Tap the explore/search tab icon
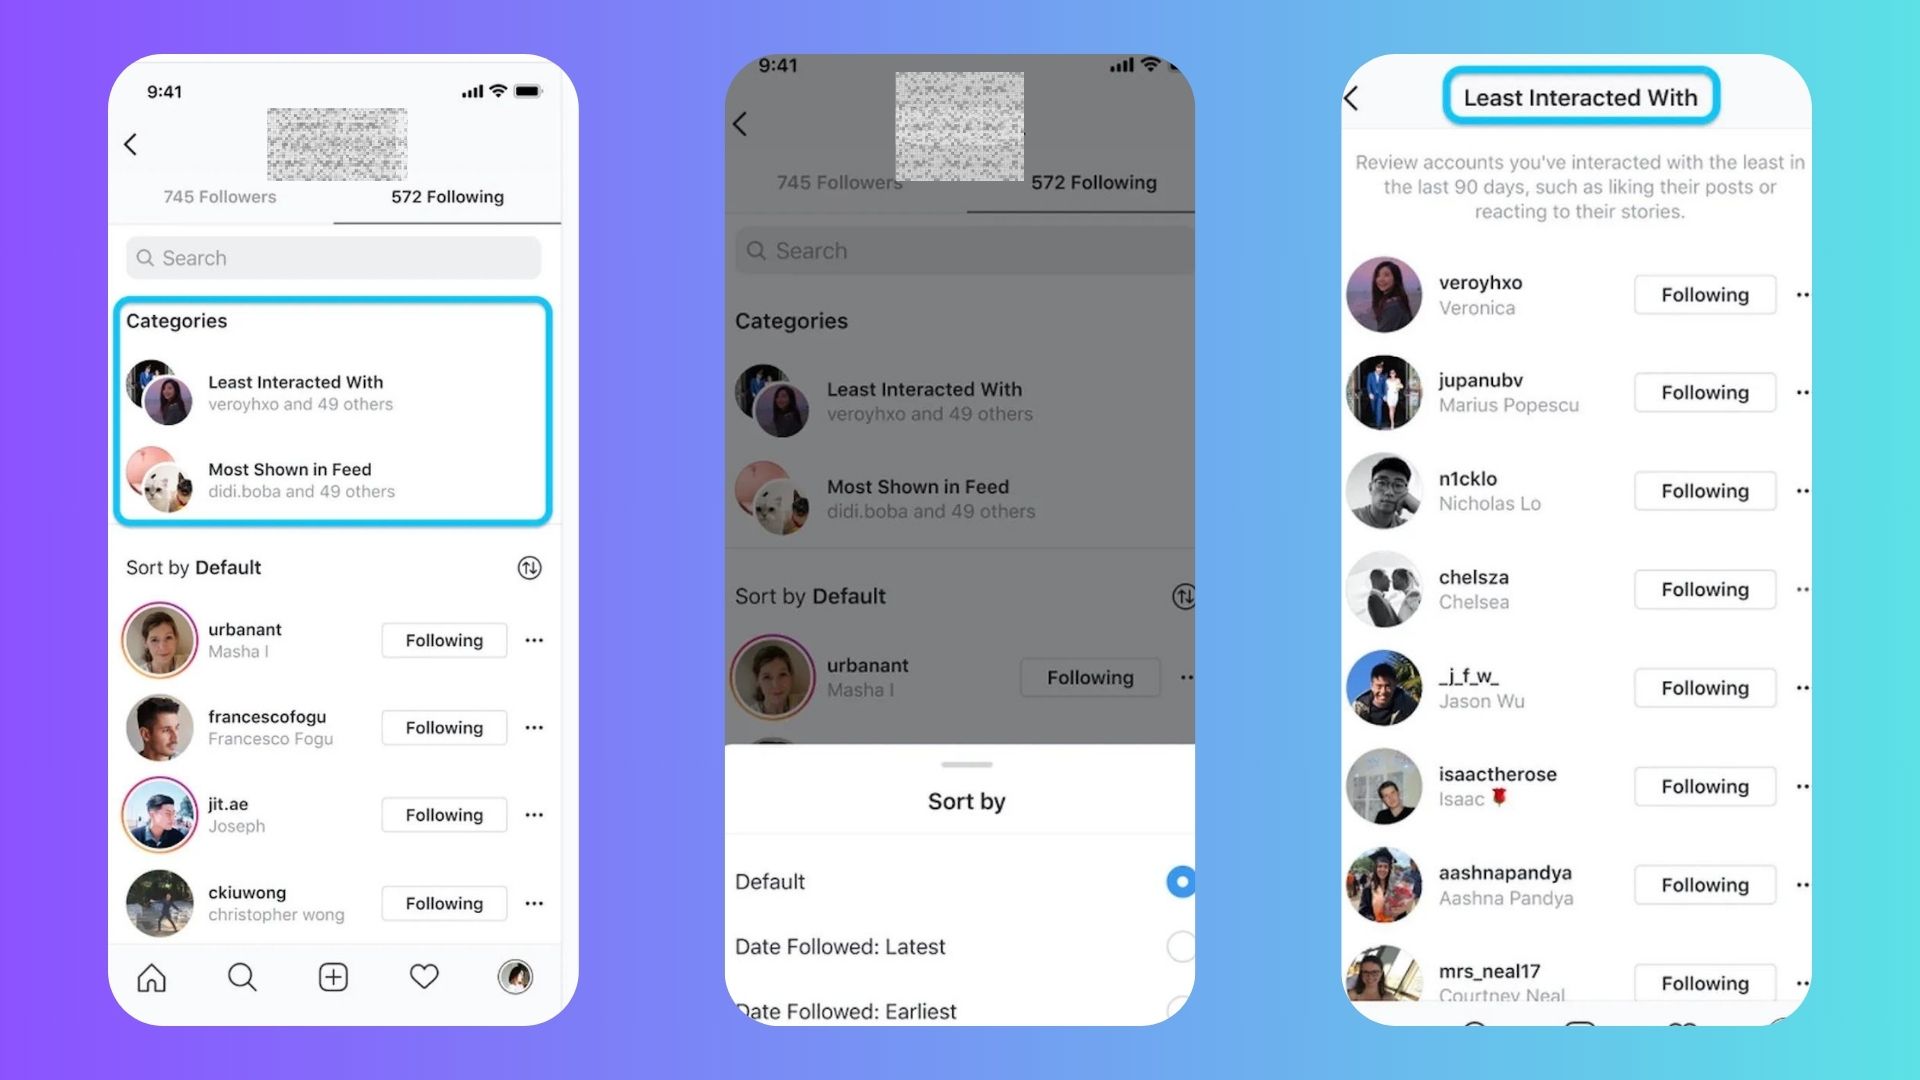 click(x=241, y=978)
